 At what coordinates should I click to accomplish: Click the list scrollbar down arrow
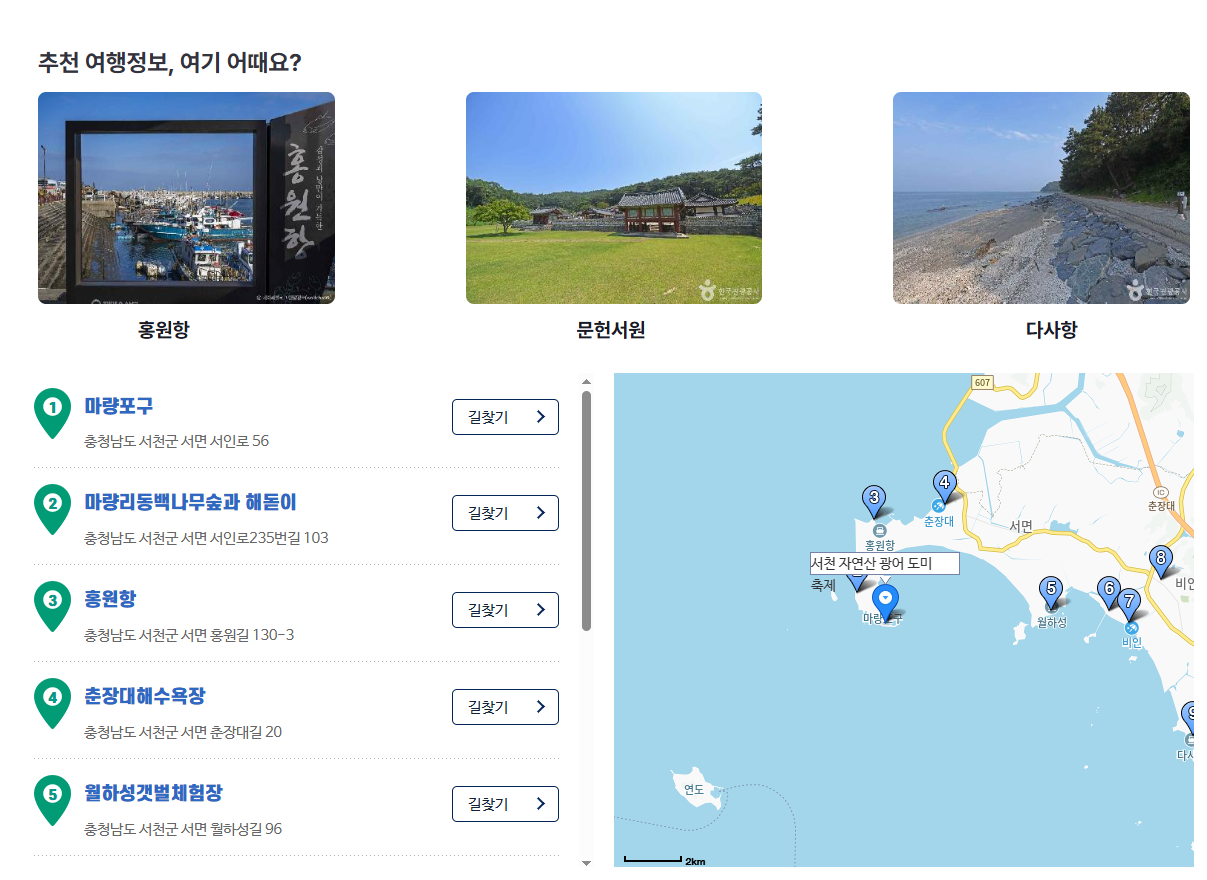(587, 862)
